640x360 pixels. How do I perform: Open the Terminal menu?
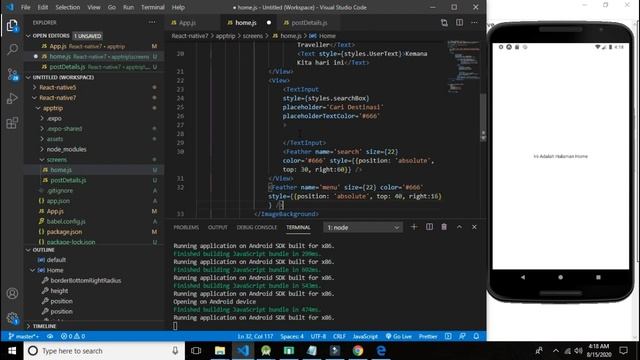click(153, 7)
